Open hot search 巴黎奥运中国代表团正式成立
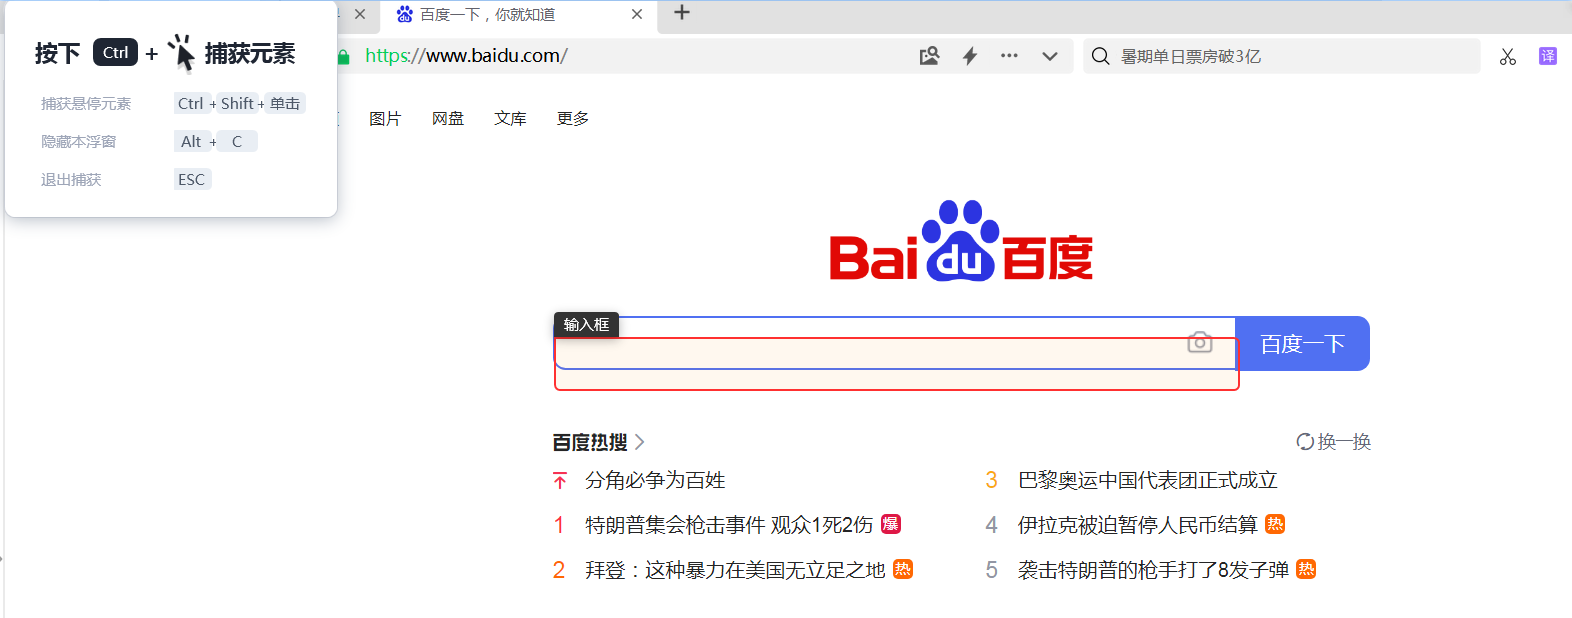The image size is (1572, 618). point(1148,480)
